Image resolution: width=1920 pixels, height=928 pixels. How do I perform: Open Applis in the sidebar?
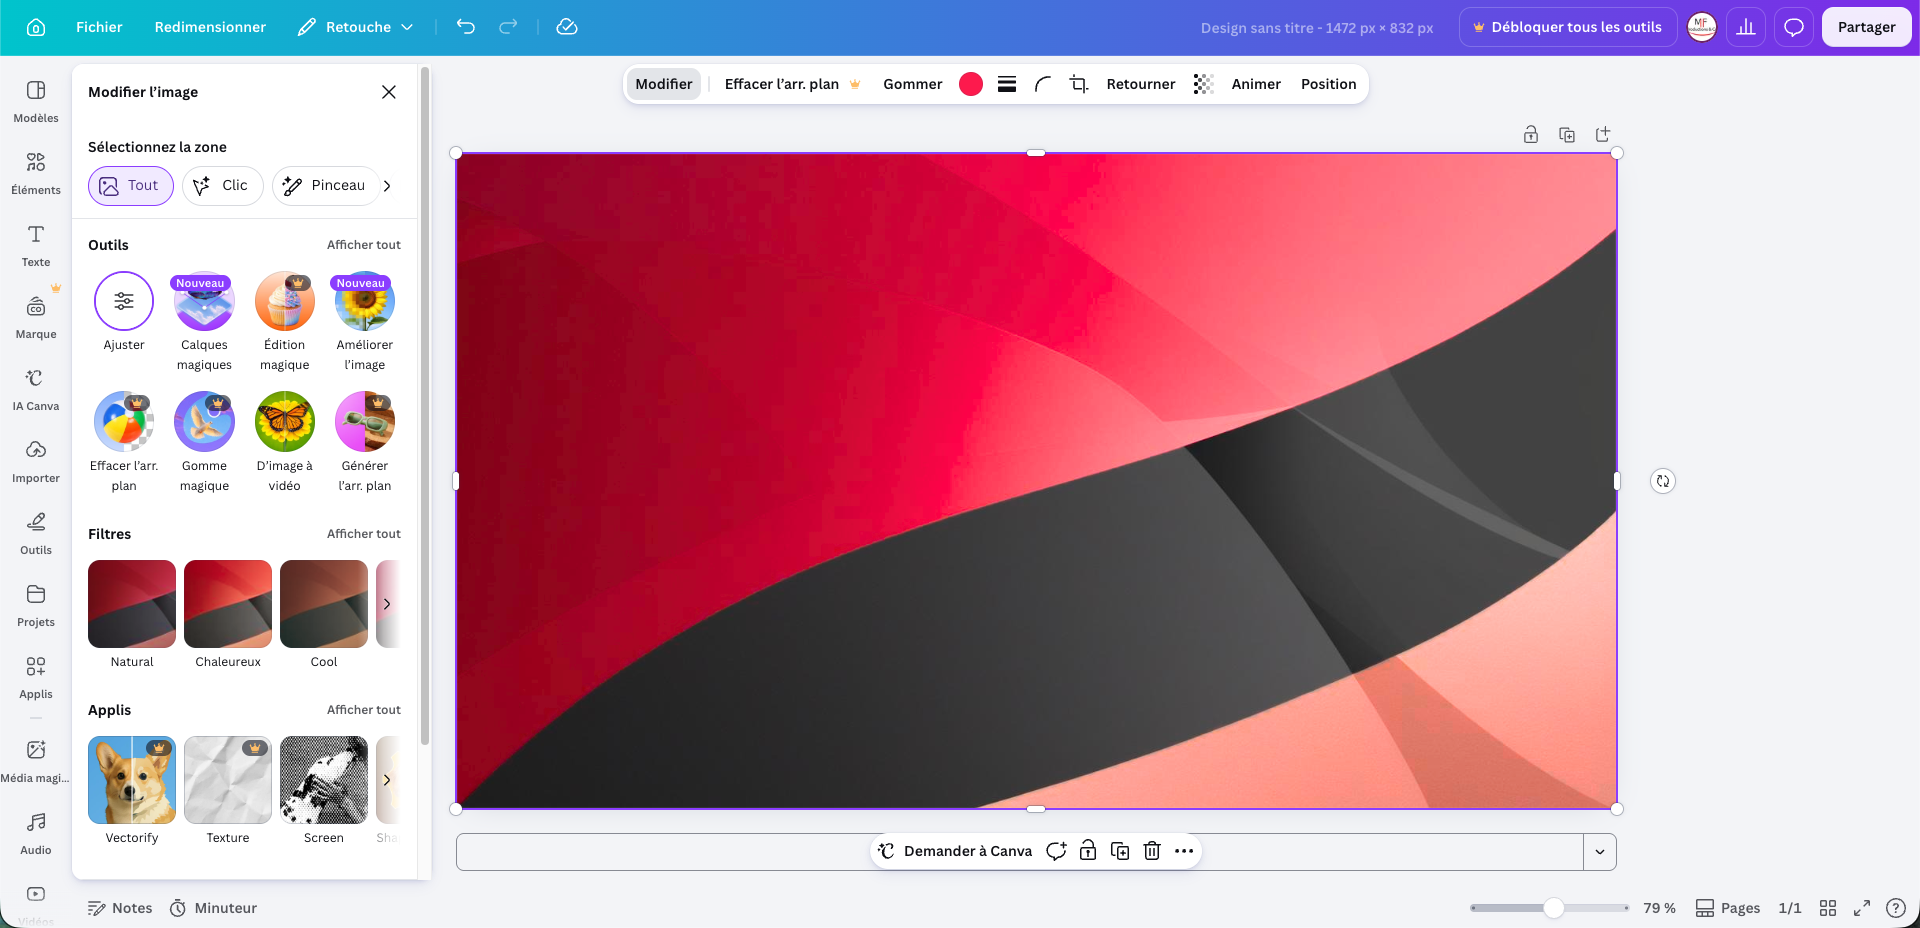coord(36,677)
